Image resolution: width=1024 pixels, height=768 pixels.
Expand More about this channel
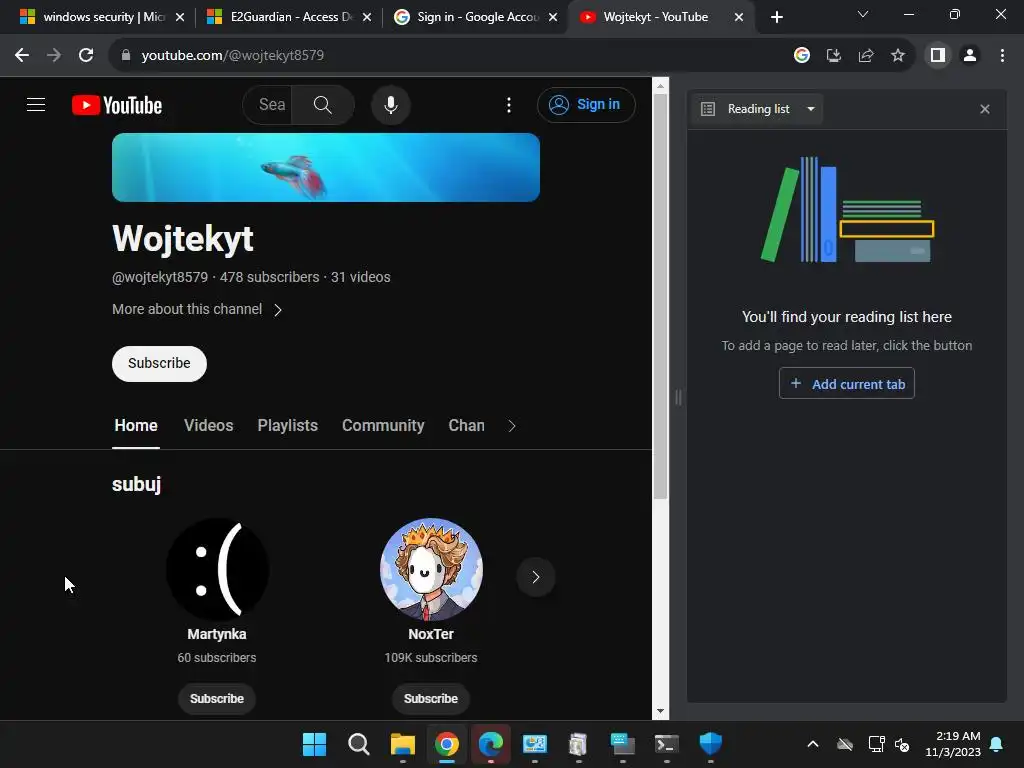(x=197, y=309)
